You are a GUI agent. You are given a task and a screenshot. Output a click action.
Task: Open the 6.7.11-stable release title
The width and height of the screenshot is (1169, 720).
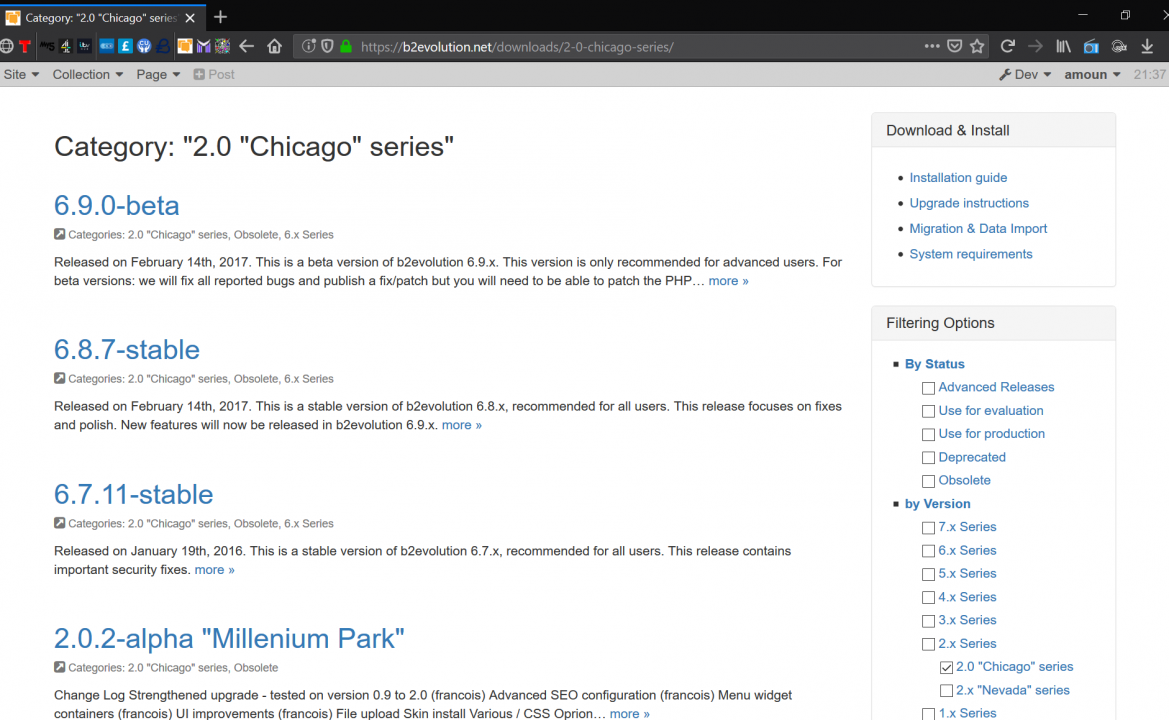pos(133,493)
